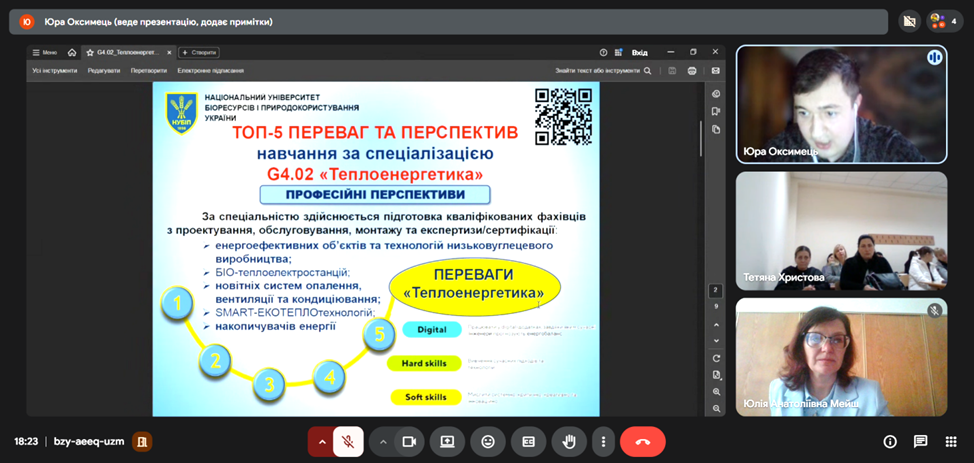974x463 pixels.
Task: Click meeting code bzy-aeeq-uzm
Action: [89, 442]
